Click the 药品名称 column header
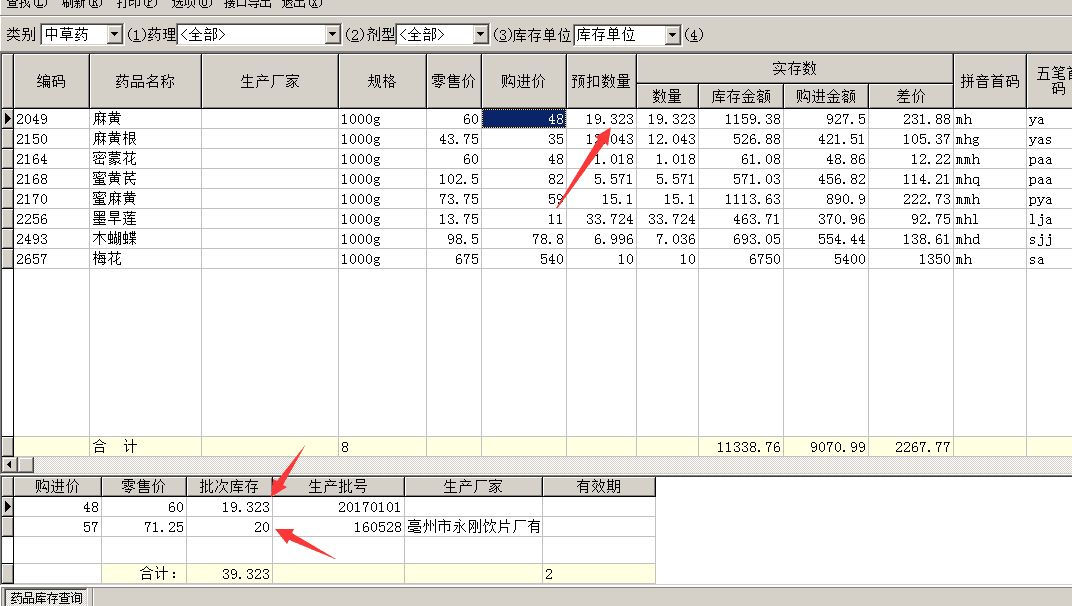1072x606 pixels. (145, 81)
